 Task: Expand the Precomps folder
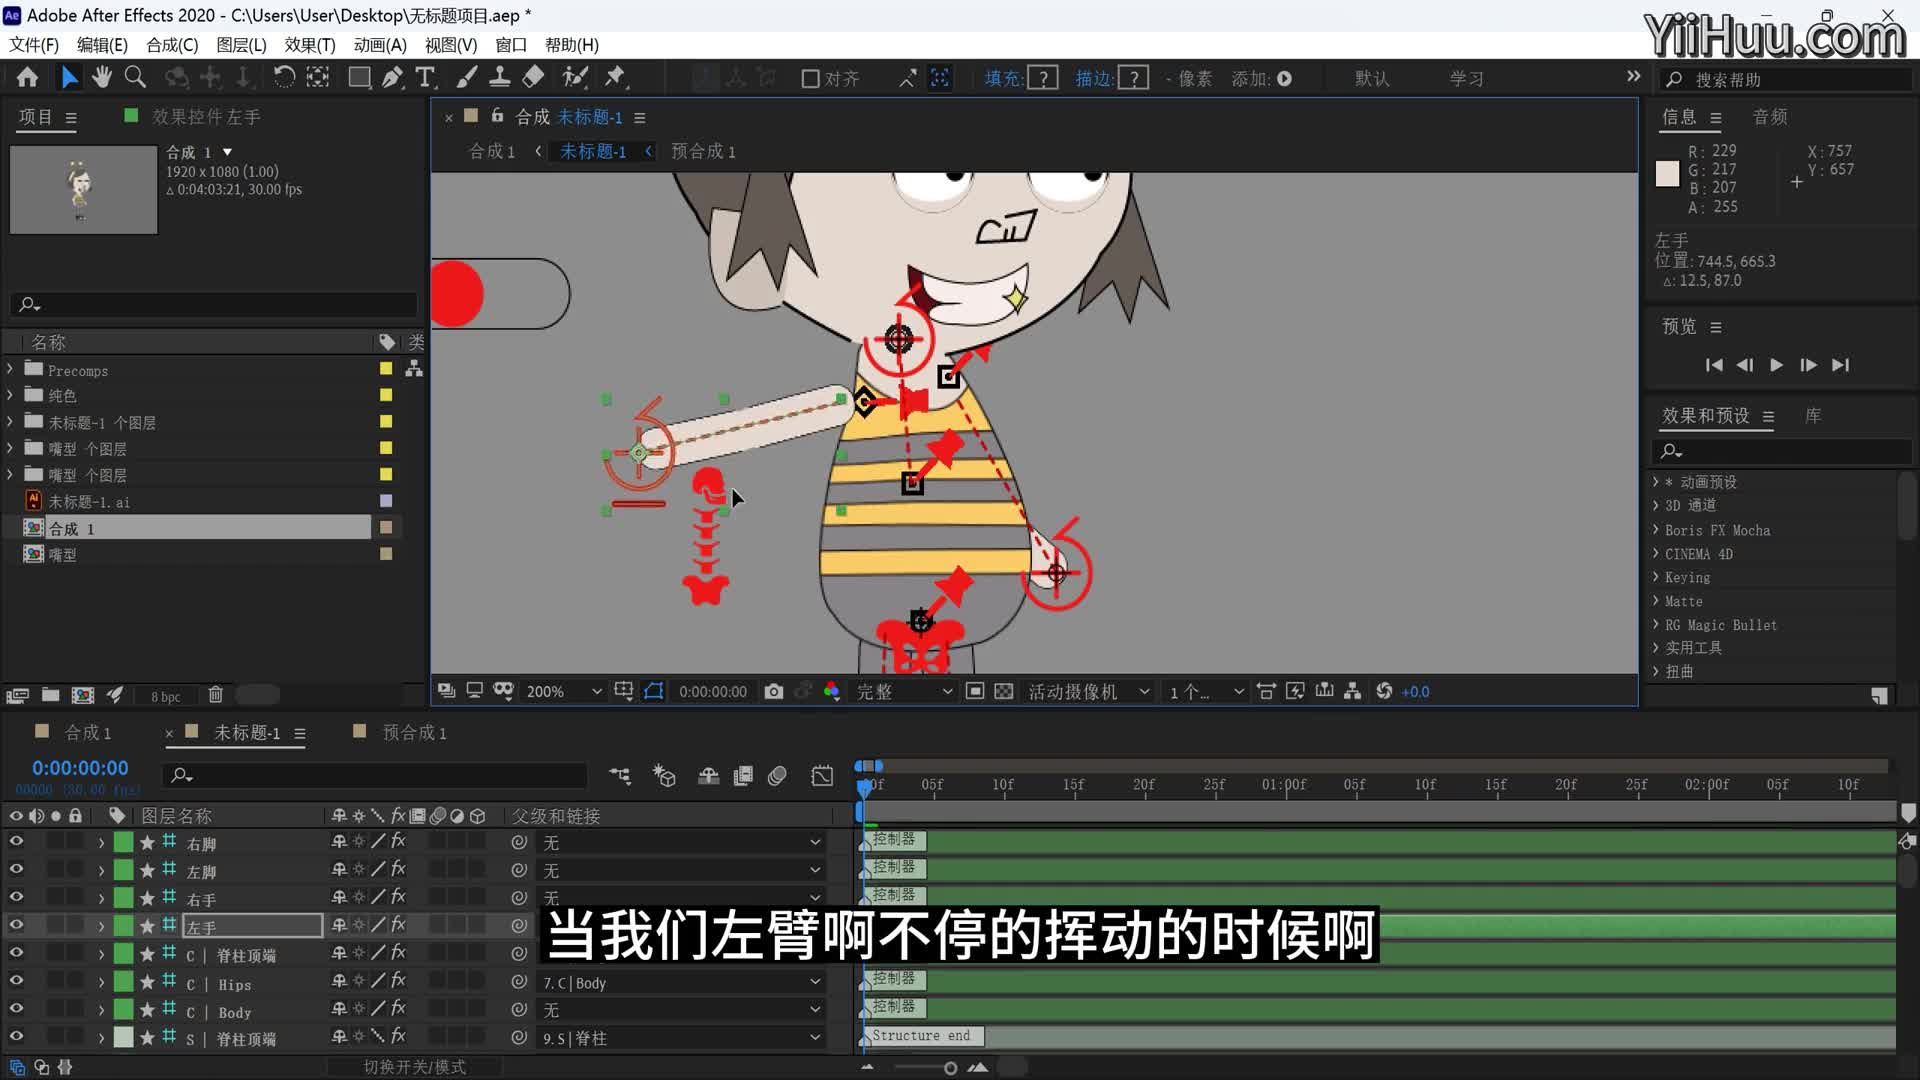pyautogui.click(x=10, y=369)
